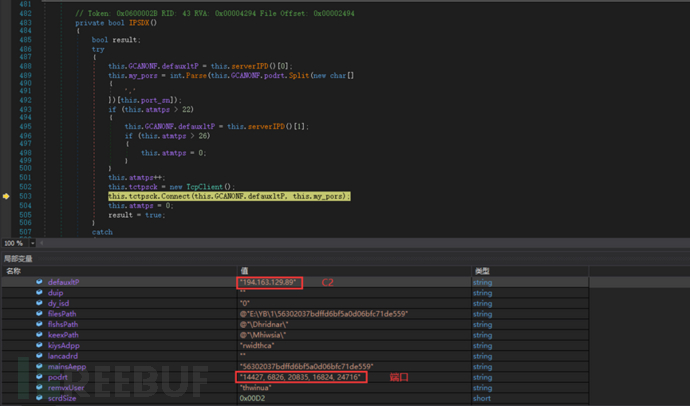Select the podrt value listing port numbers

[301, 376]
